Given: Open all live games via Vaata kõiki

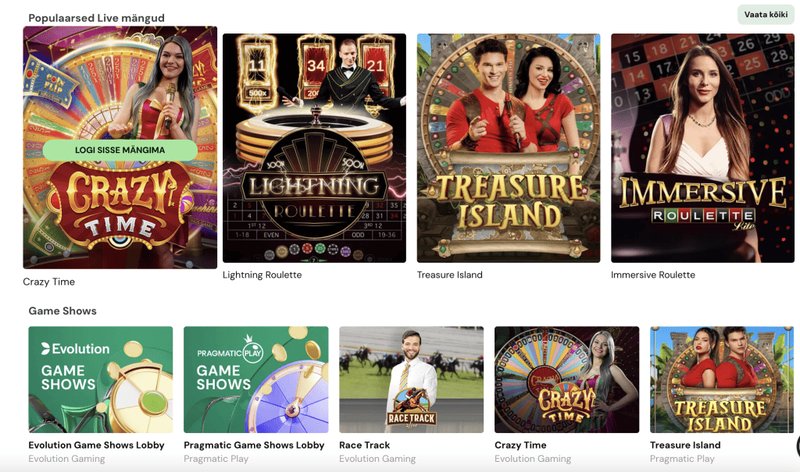Looking at the screenshot, I should (765, 14).
